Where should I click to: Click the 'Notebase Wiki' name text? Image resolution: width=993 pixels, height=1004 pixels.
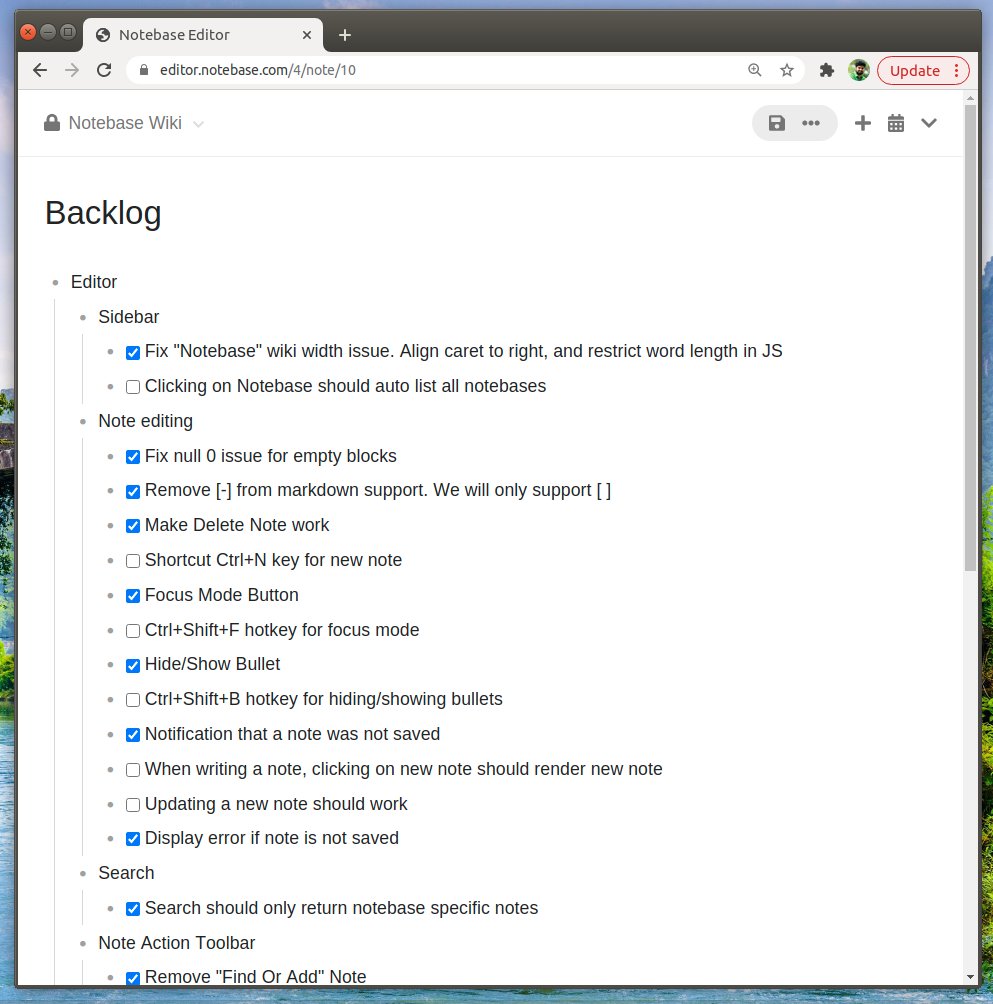point(125,123)
